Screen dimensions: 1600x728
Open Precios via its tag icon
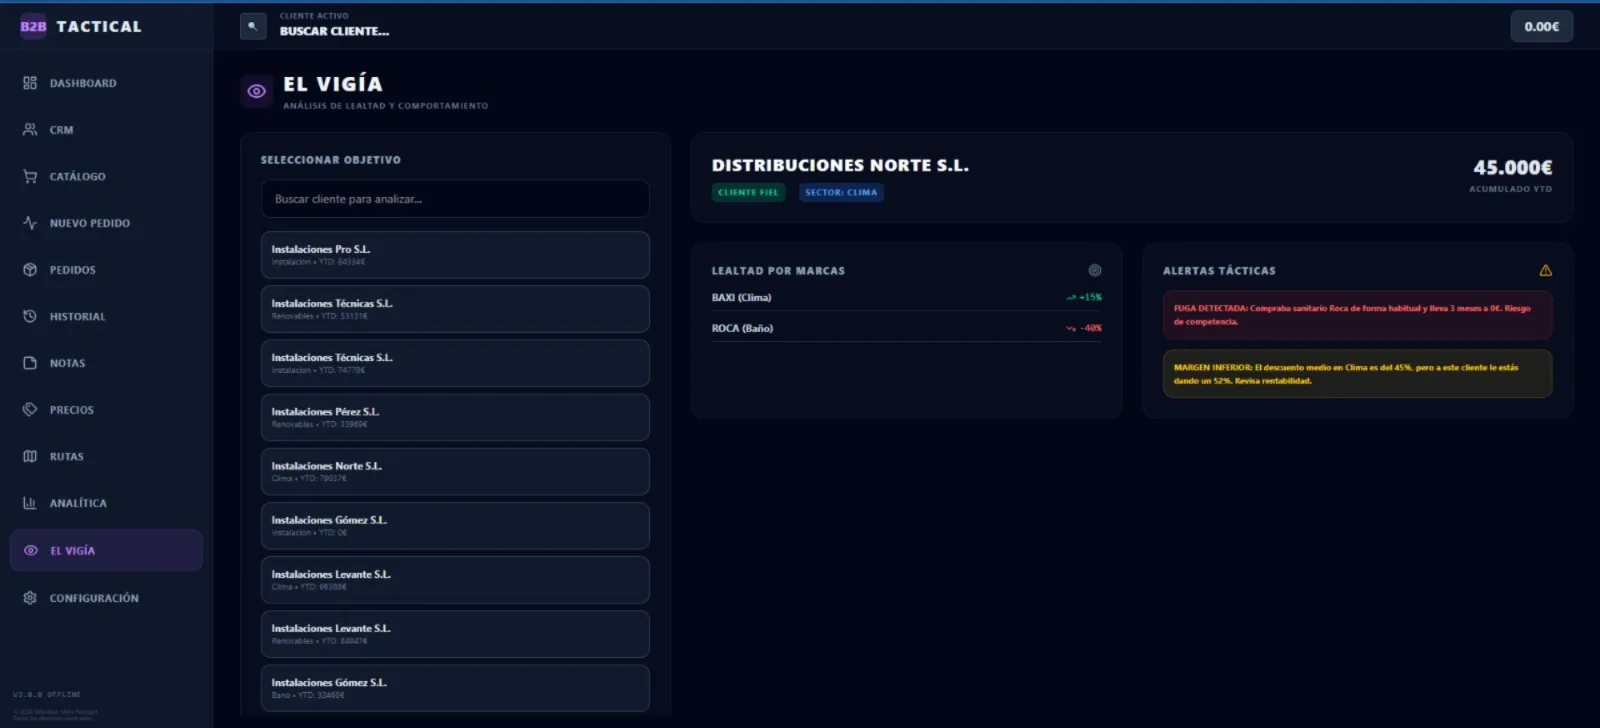tap(30, 410)
